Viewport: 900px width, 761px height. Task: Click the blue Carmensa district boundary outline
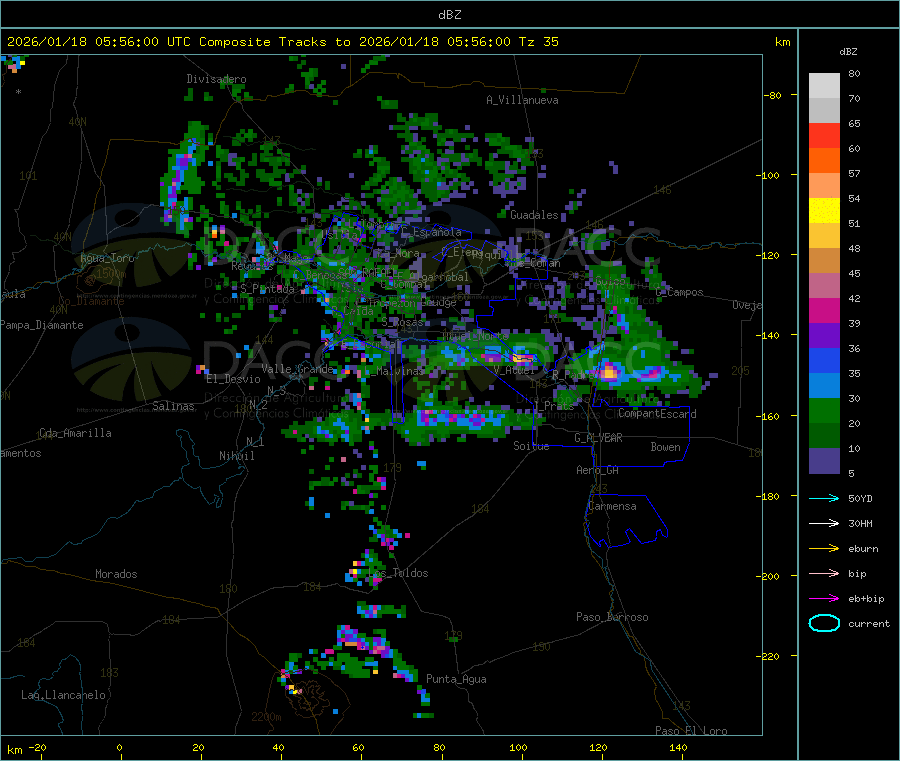[x=626, y=521]
